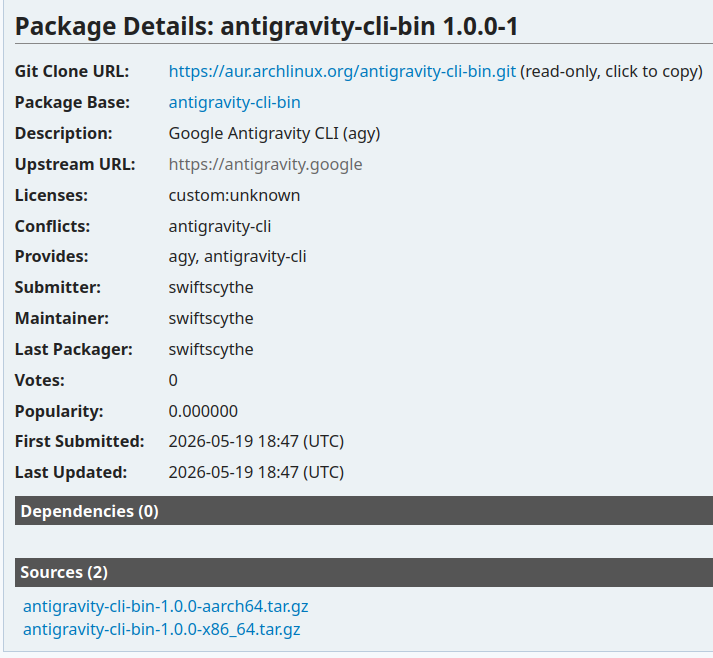Click the license value custom:unknown
713x658 pixels.
[234, 195]
